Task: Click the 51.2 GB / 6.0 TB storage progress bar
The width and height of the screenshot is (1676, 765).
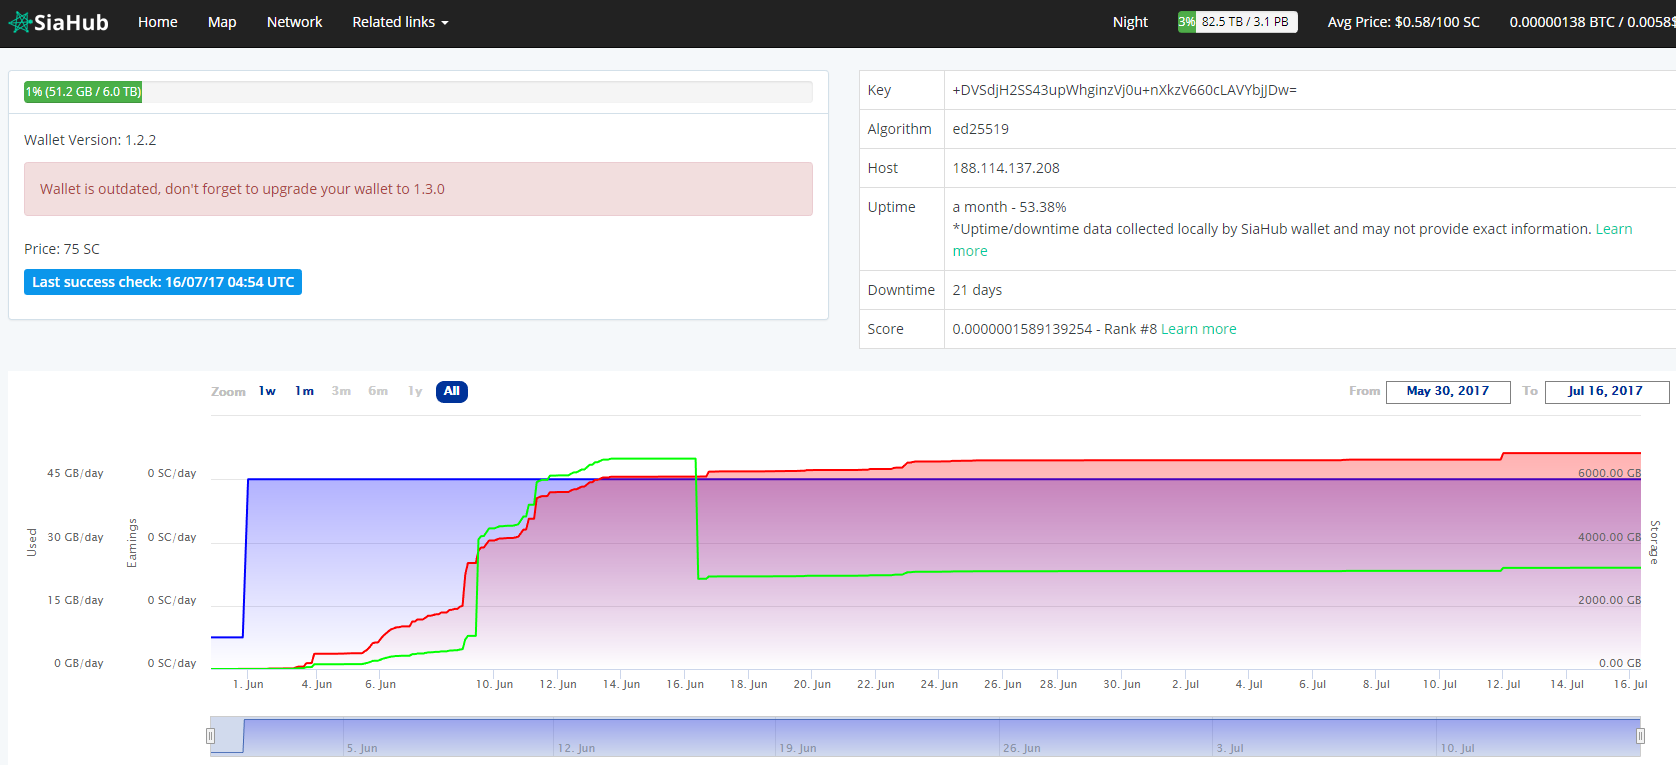Action: [x=418, y=92]
